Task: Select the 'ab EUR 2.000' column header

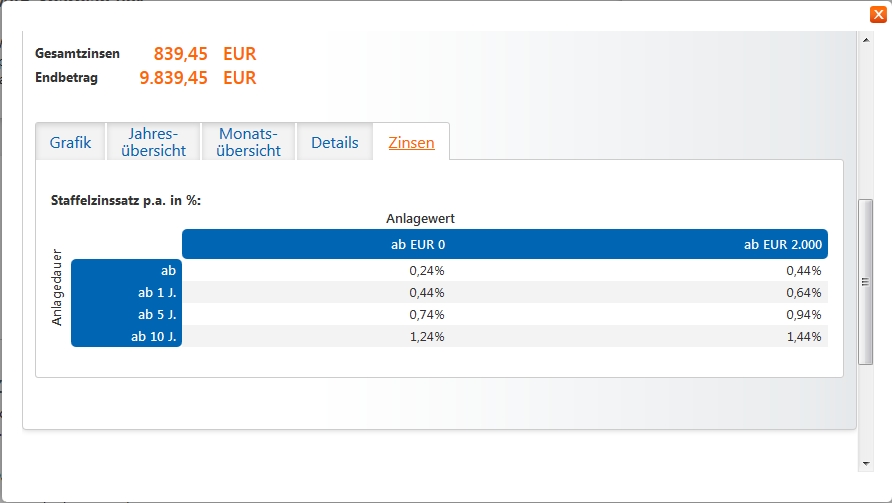Action: pyautogui.click(x=784, y=244)
